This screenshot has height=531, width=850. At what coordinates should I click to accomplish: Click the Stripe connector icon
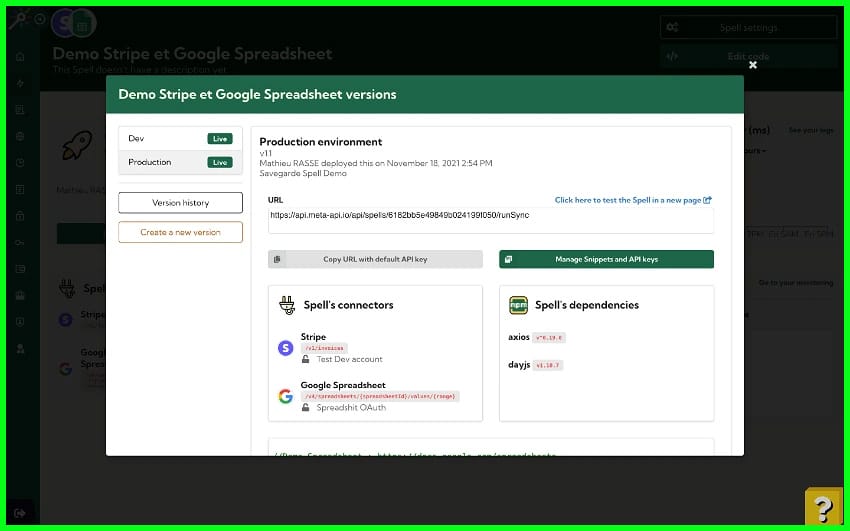(285, 348)
